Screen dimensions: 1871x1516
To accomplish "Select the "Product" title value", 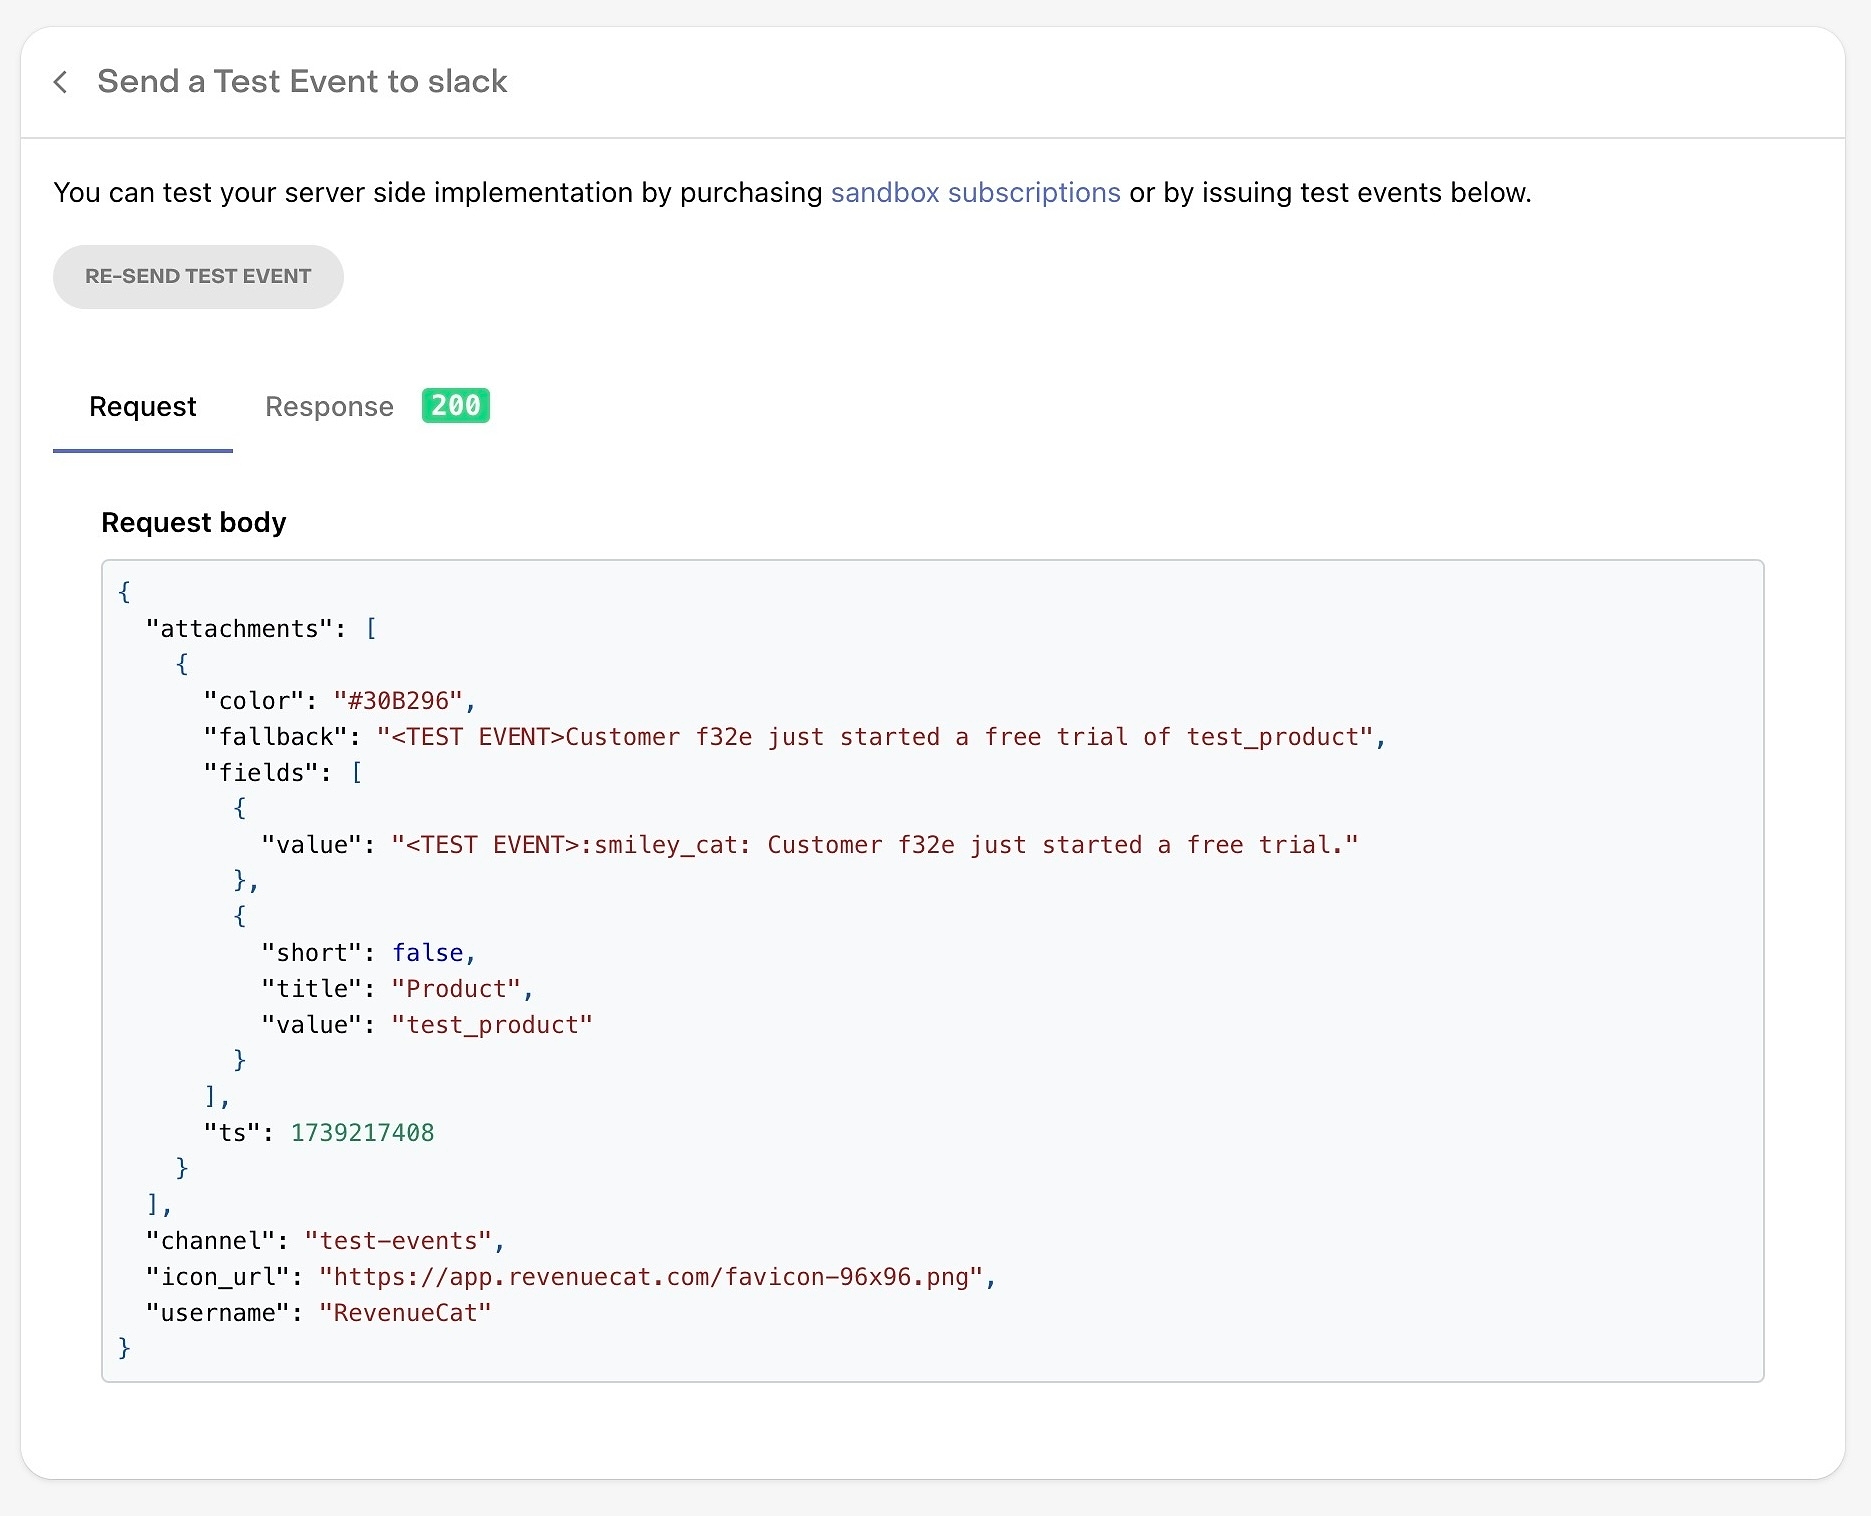I will pos(456,988).
